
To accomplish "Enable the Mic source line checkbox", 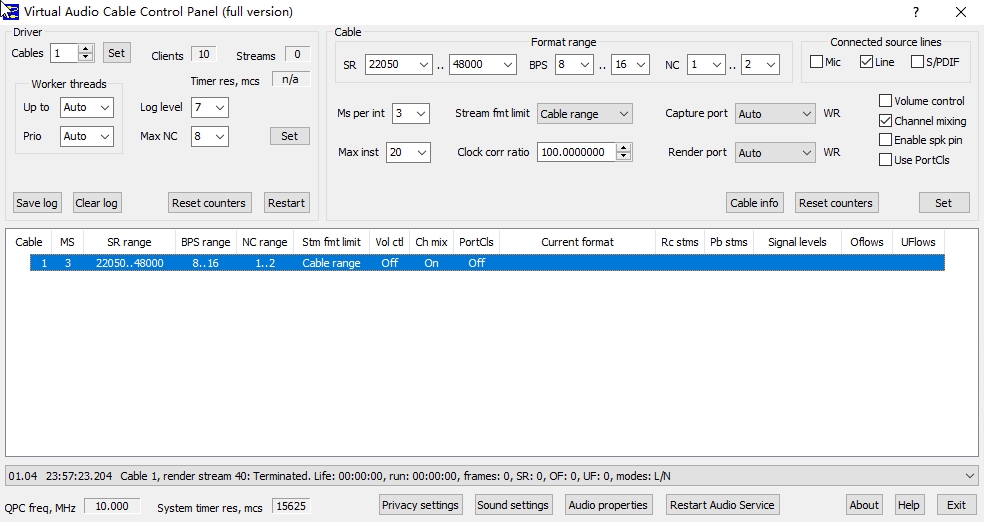I will coord(817,62).
